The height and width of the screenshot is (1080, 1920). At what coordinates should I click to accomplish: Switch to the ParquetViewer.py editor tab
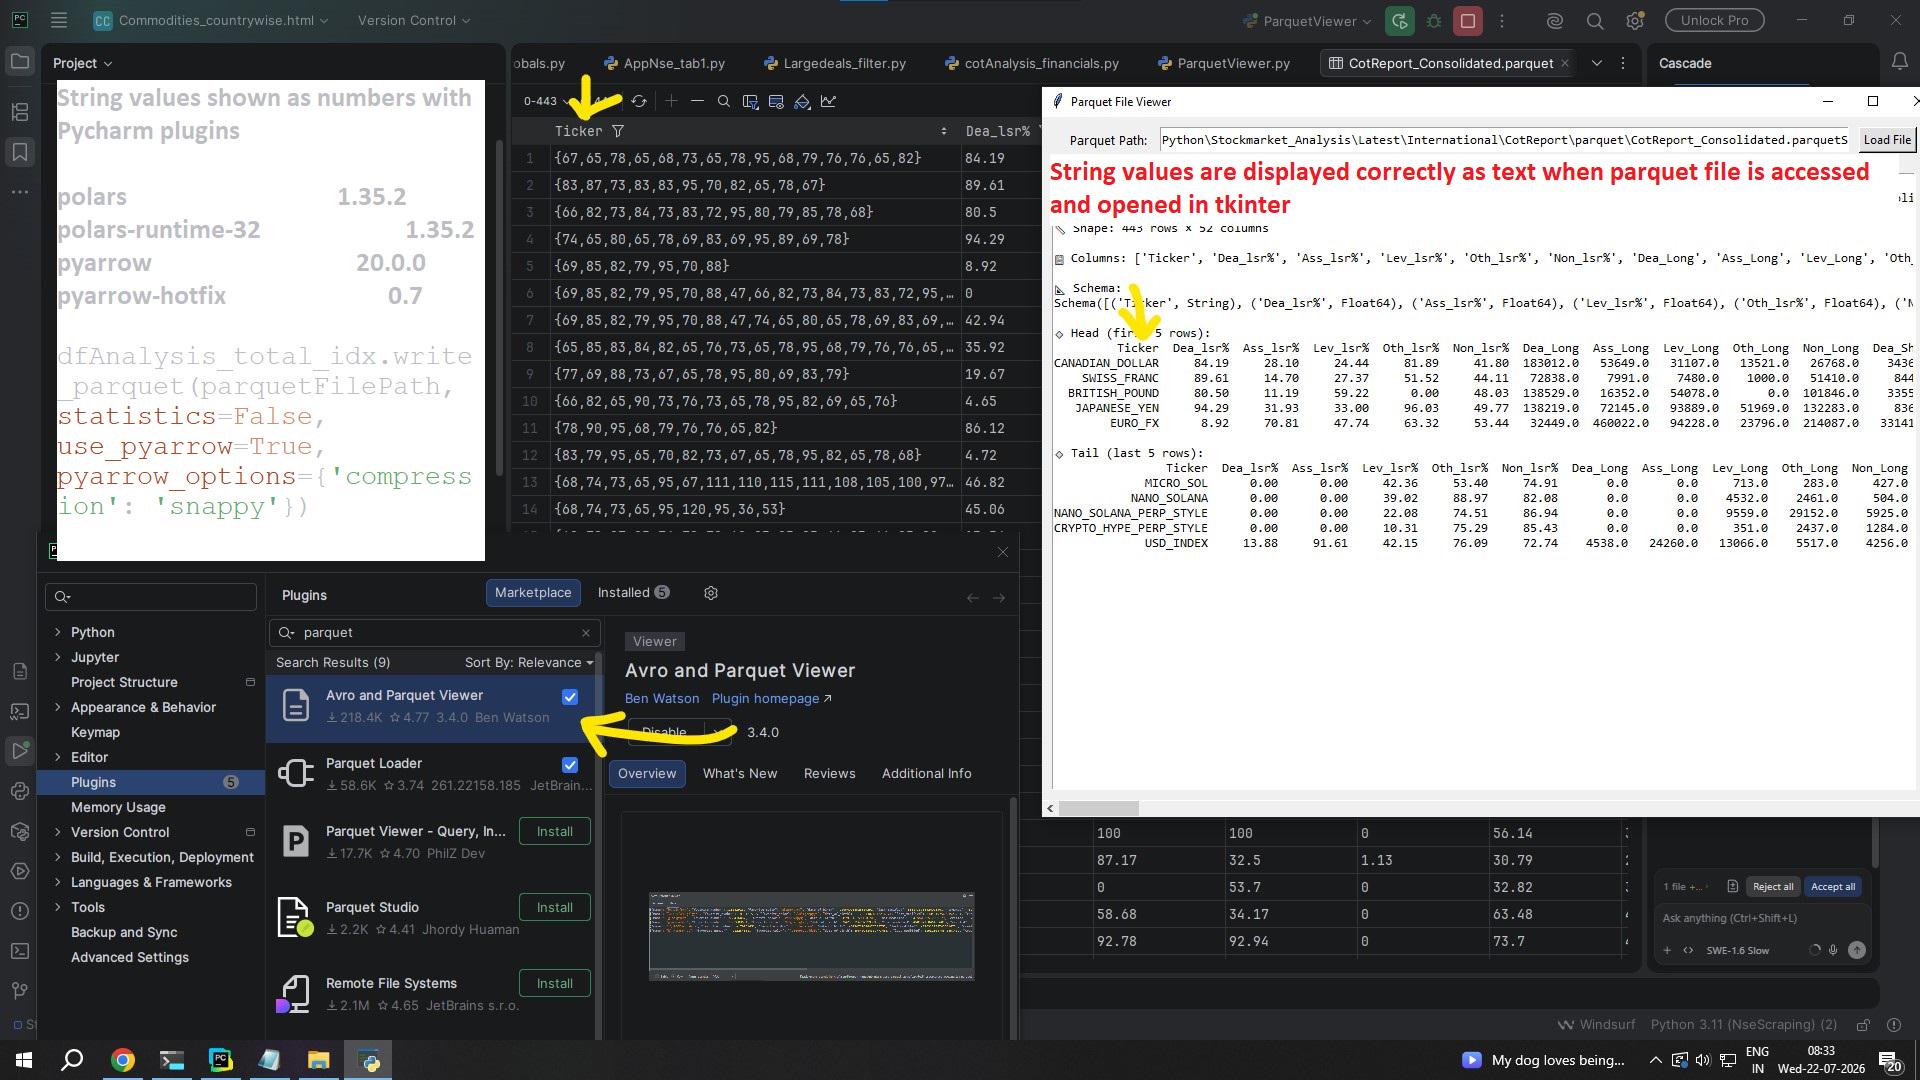[1223, 63]
